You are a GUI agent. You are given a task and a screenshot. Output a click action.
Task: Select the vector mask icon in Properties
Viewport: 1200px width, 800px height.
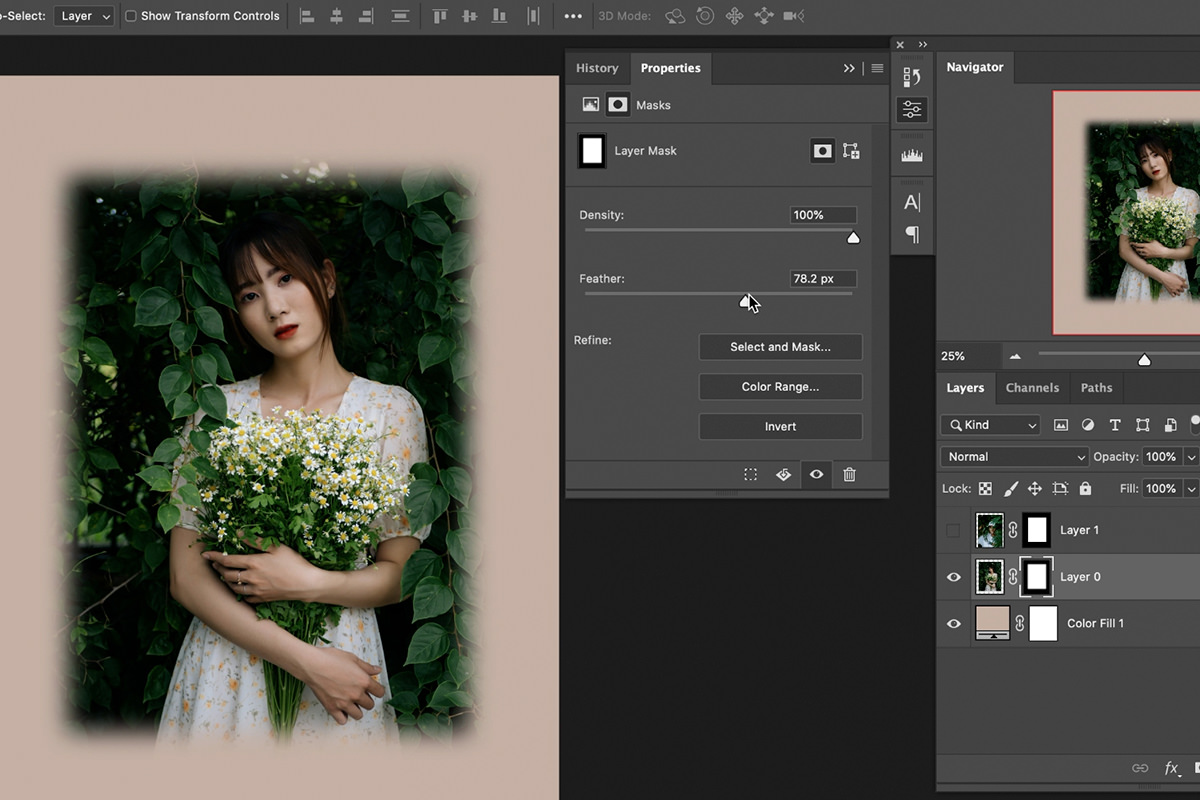coord(851,151)
